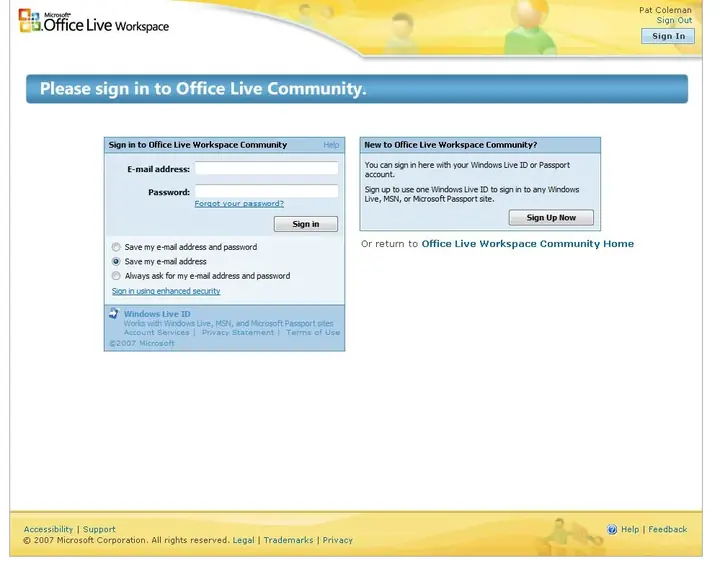Viewport: 720px width, 561px height.
Task: Click the Windows Live ID icon
Action: (x=114, y=314)
